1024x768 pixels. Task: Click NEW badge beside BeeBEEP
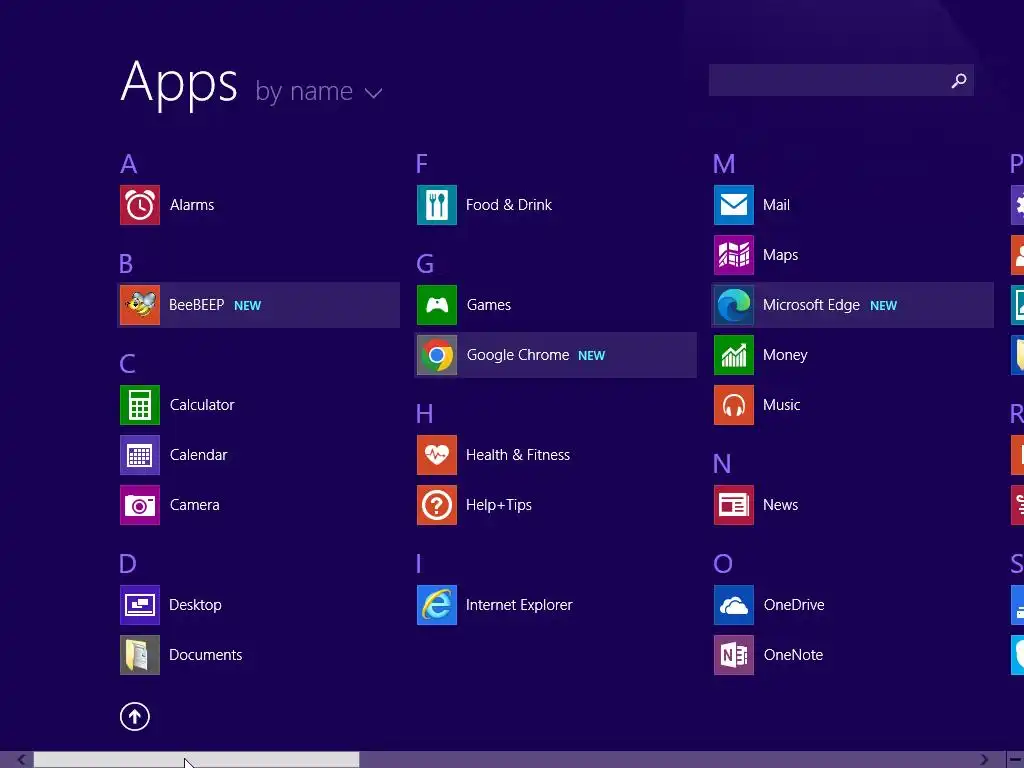click(x=248, y=306)
